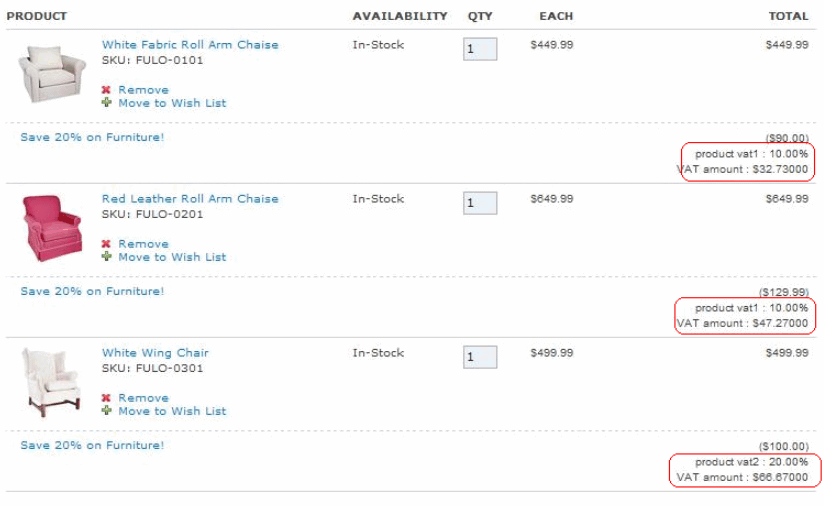Viewport: 824px width, 506px height.
Task: Click Remove link under SKU FULO-0101
Action: click(143, 90)
